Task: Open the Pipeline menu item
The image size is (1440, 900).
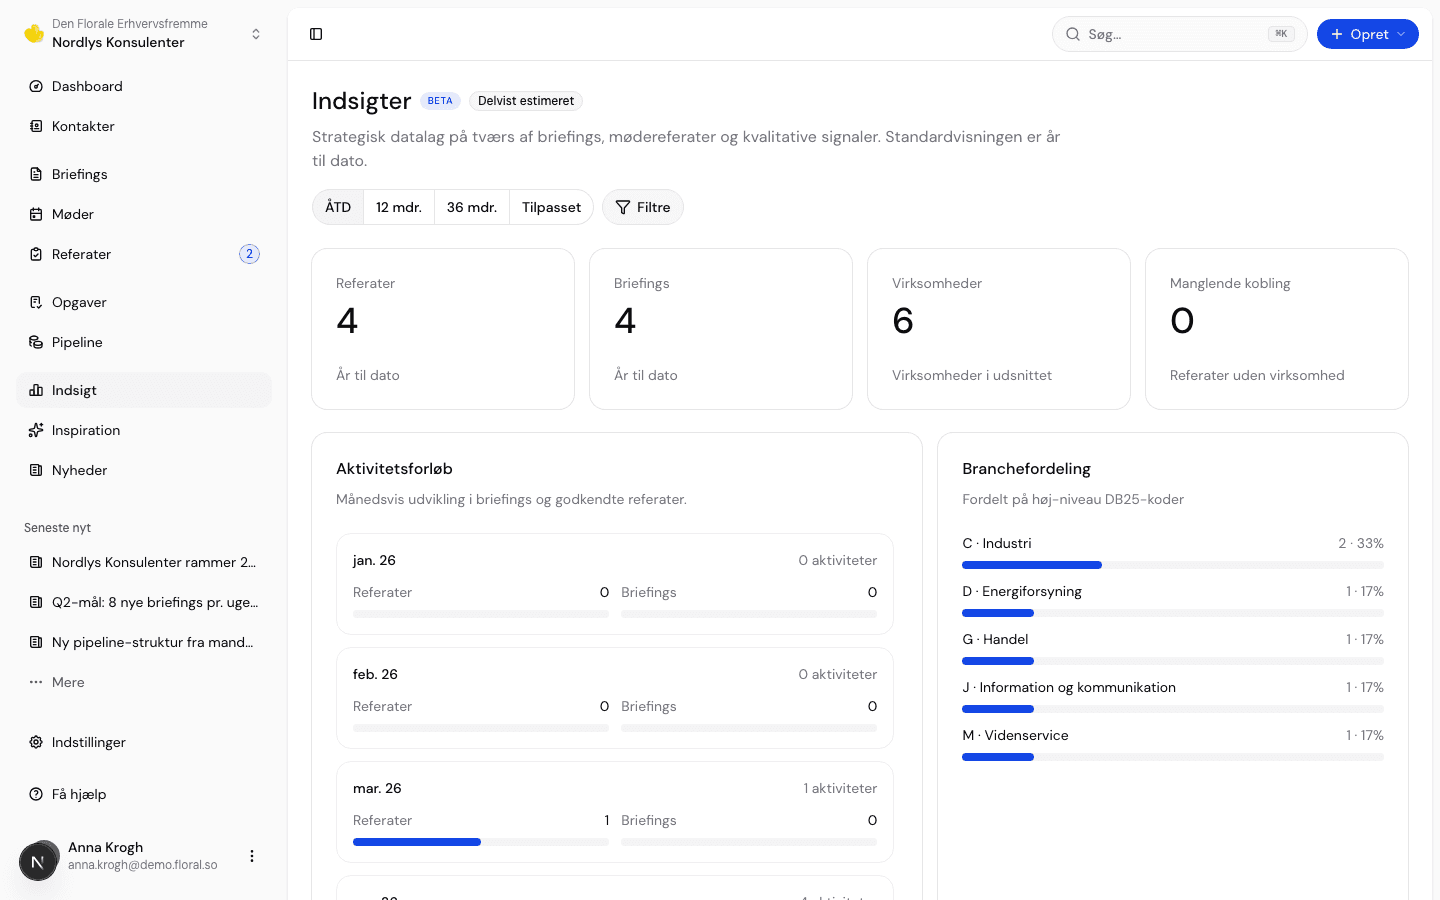Action: coord(144,342)
